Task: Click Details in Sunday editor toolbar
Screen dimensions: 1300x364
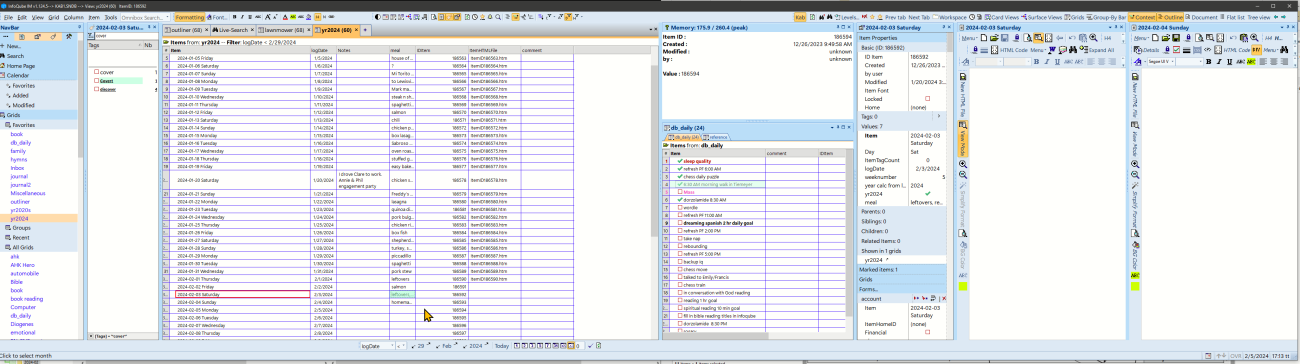Action: pos(1148,50)
